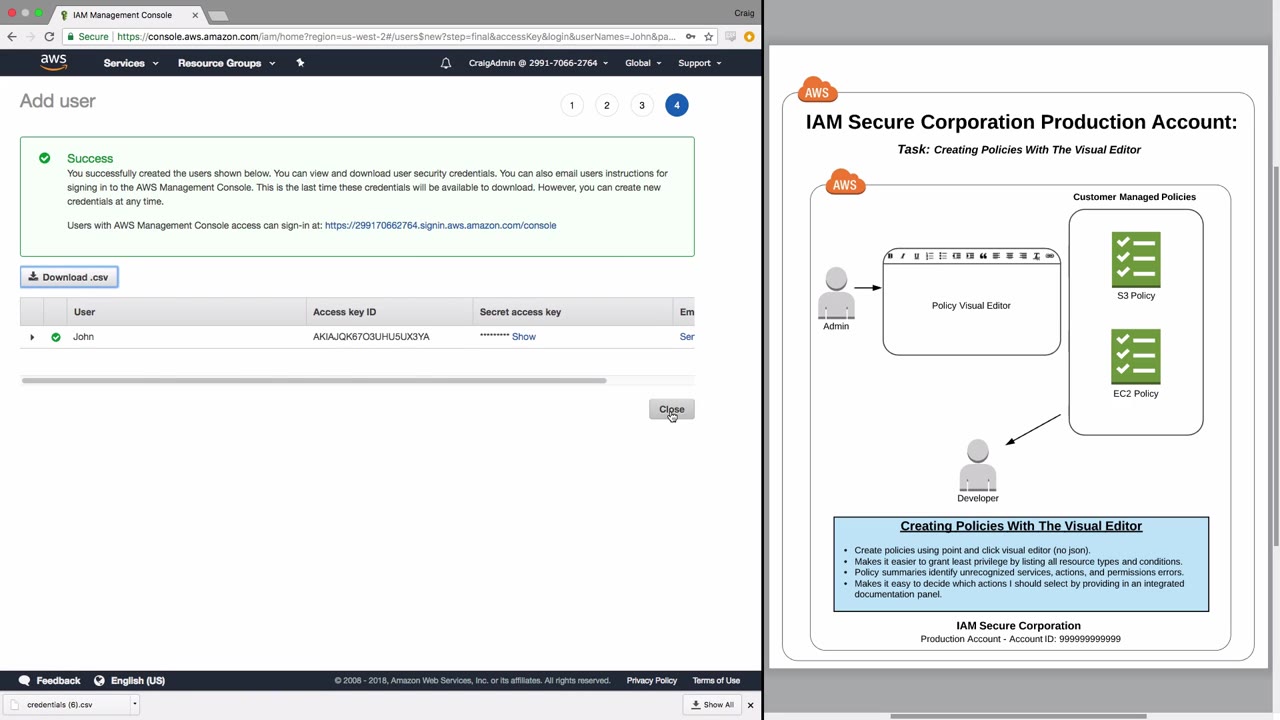
Task: Click the Close button
Action: pos(672,409)
